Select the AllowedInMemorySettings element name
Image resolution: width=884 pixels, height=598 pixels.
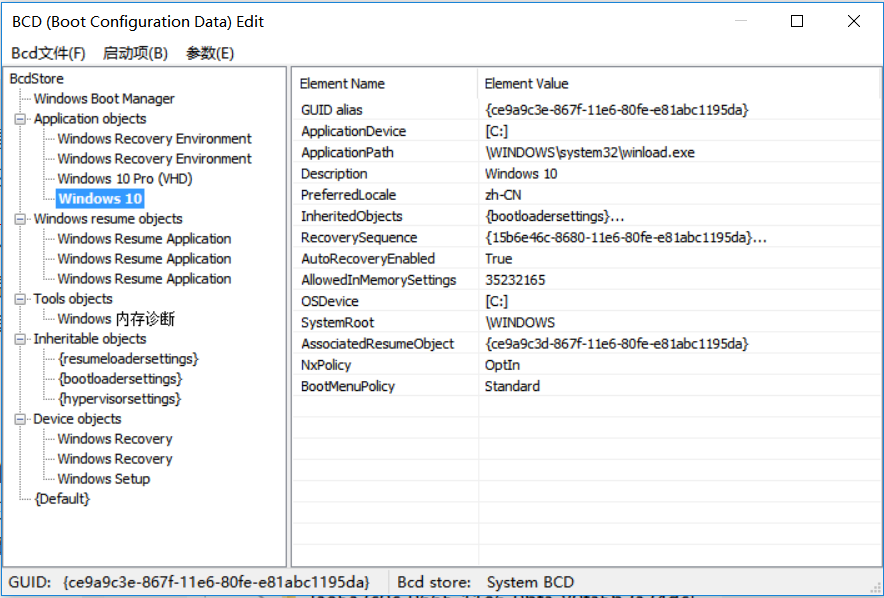click(378, 280)
